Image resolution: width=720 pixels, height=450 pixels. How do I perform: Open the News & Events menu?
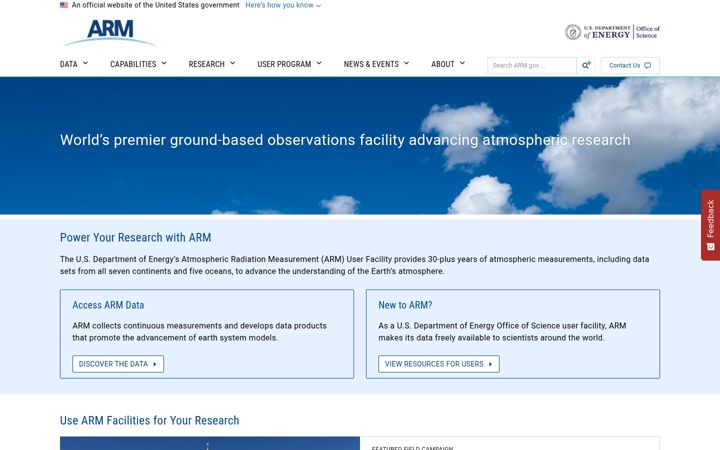376,64
